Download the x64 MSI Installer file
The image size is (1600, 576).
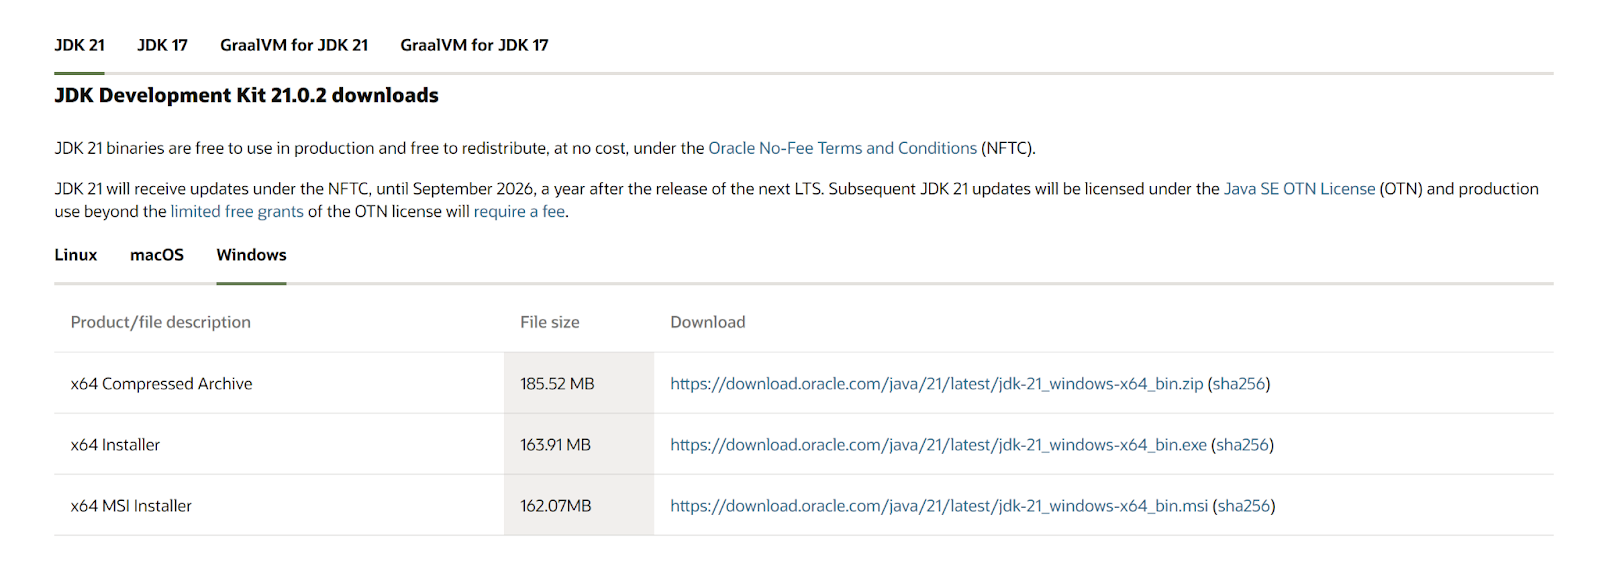939,506
